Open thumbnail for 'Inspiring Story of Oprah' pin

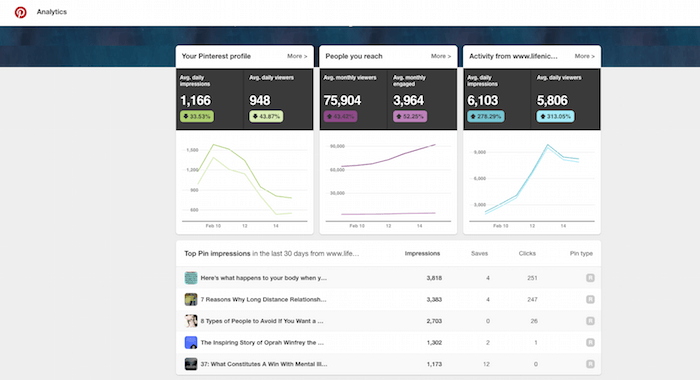pyautogui.click(x=191, y=342)
